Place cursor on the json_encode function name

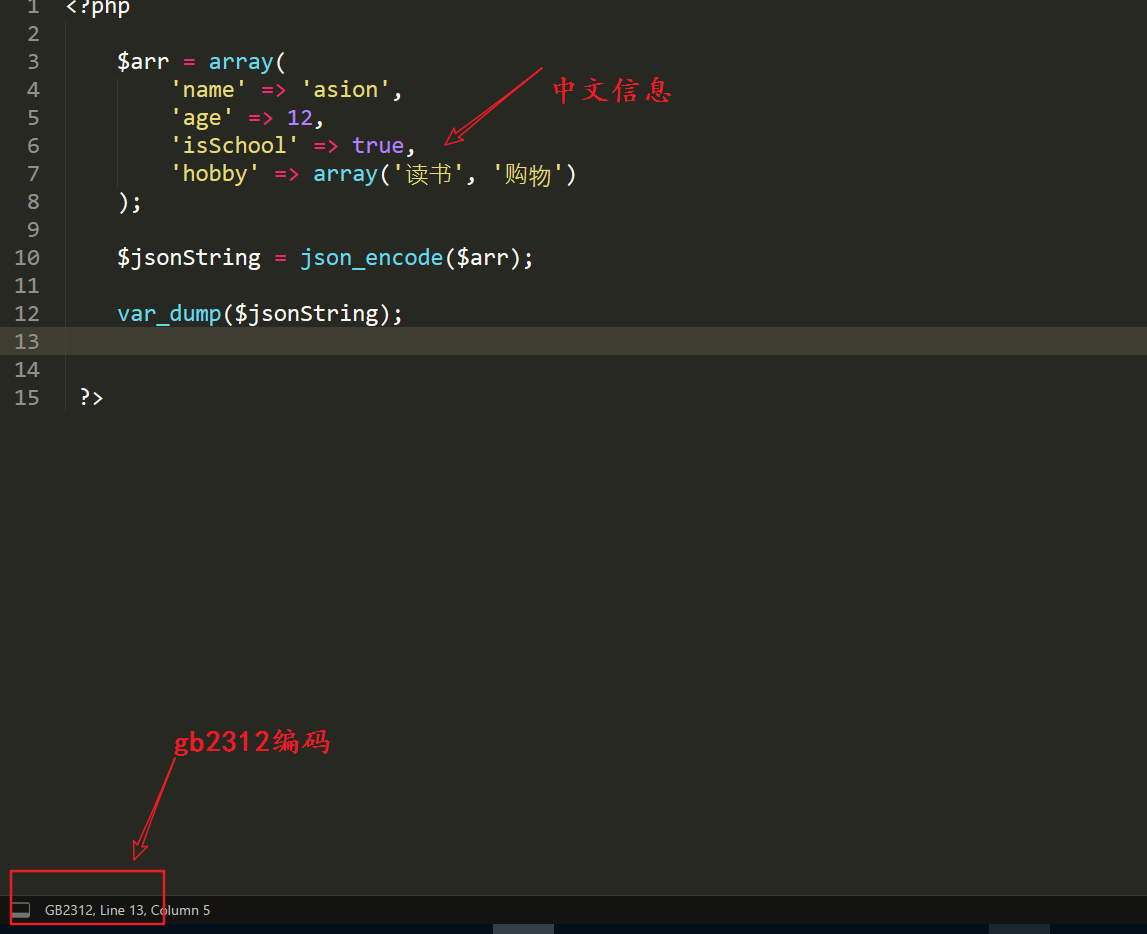371,257
